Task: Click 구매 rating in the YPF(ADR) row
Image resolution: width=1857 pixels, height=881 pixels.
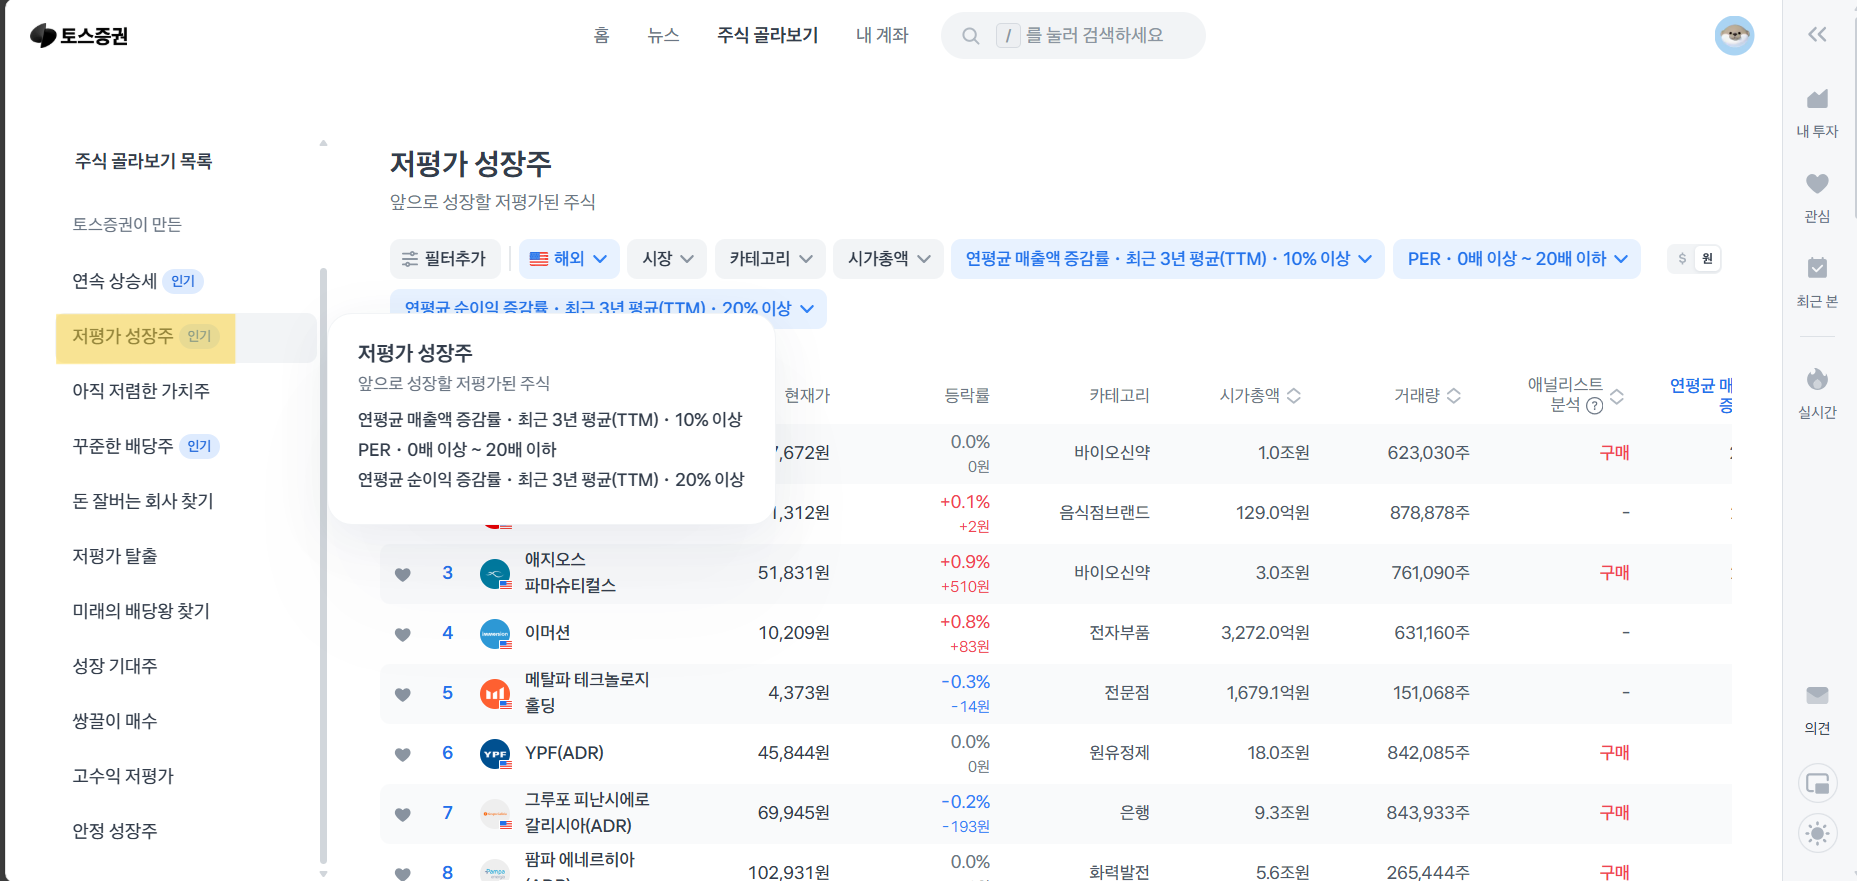Action: tap(1614, 753)
